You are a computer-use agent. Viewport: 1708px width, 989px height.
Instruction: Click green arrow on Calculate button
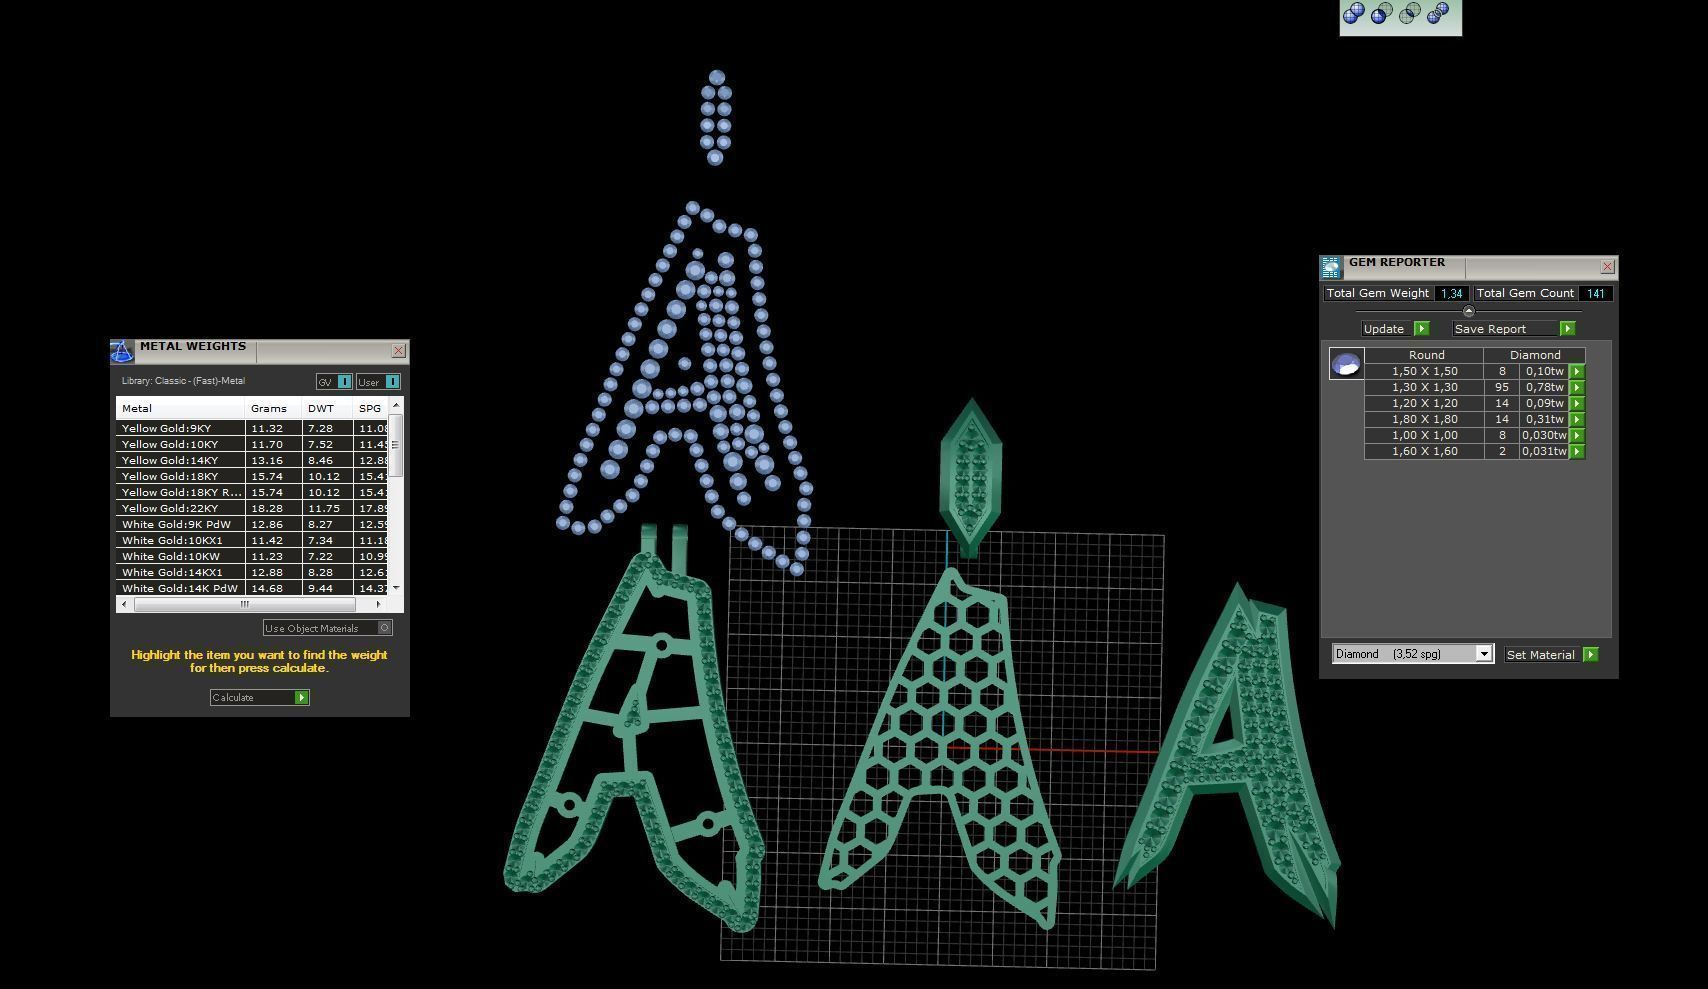(302, 697)
